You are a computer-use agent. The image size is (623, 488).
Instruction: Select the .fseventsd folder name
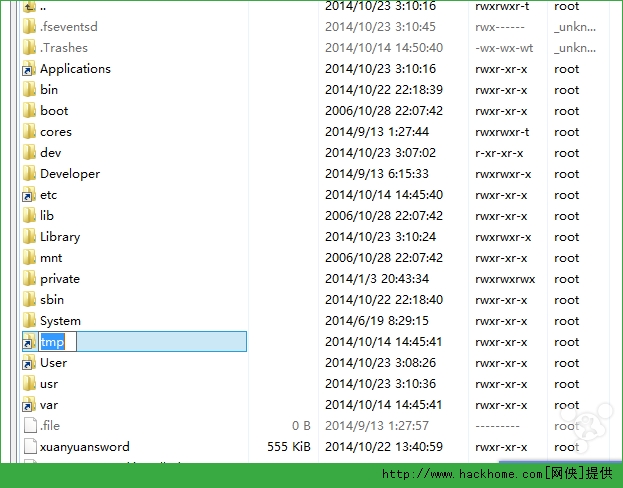(x=69, y=27)
